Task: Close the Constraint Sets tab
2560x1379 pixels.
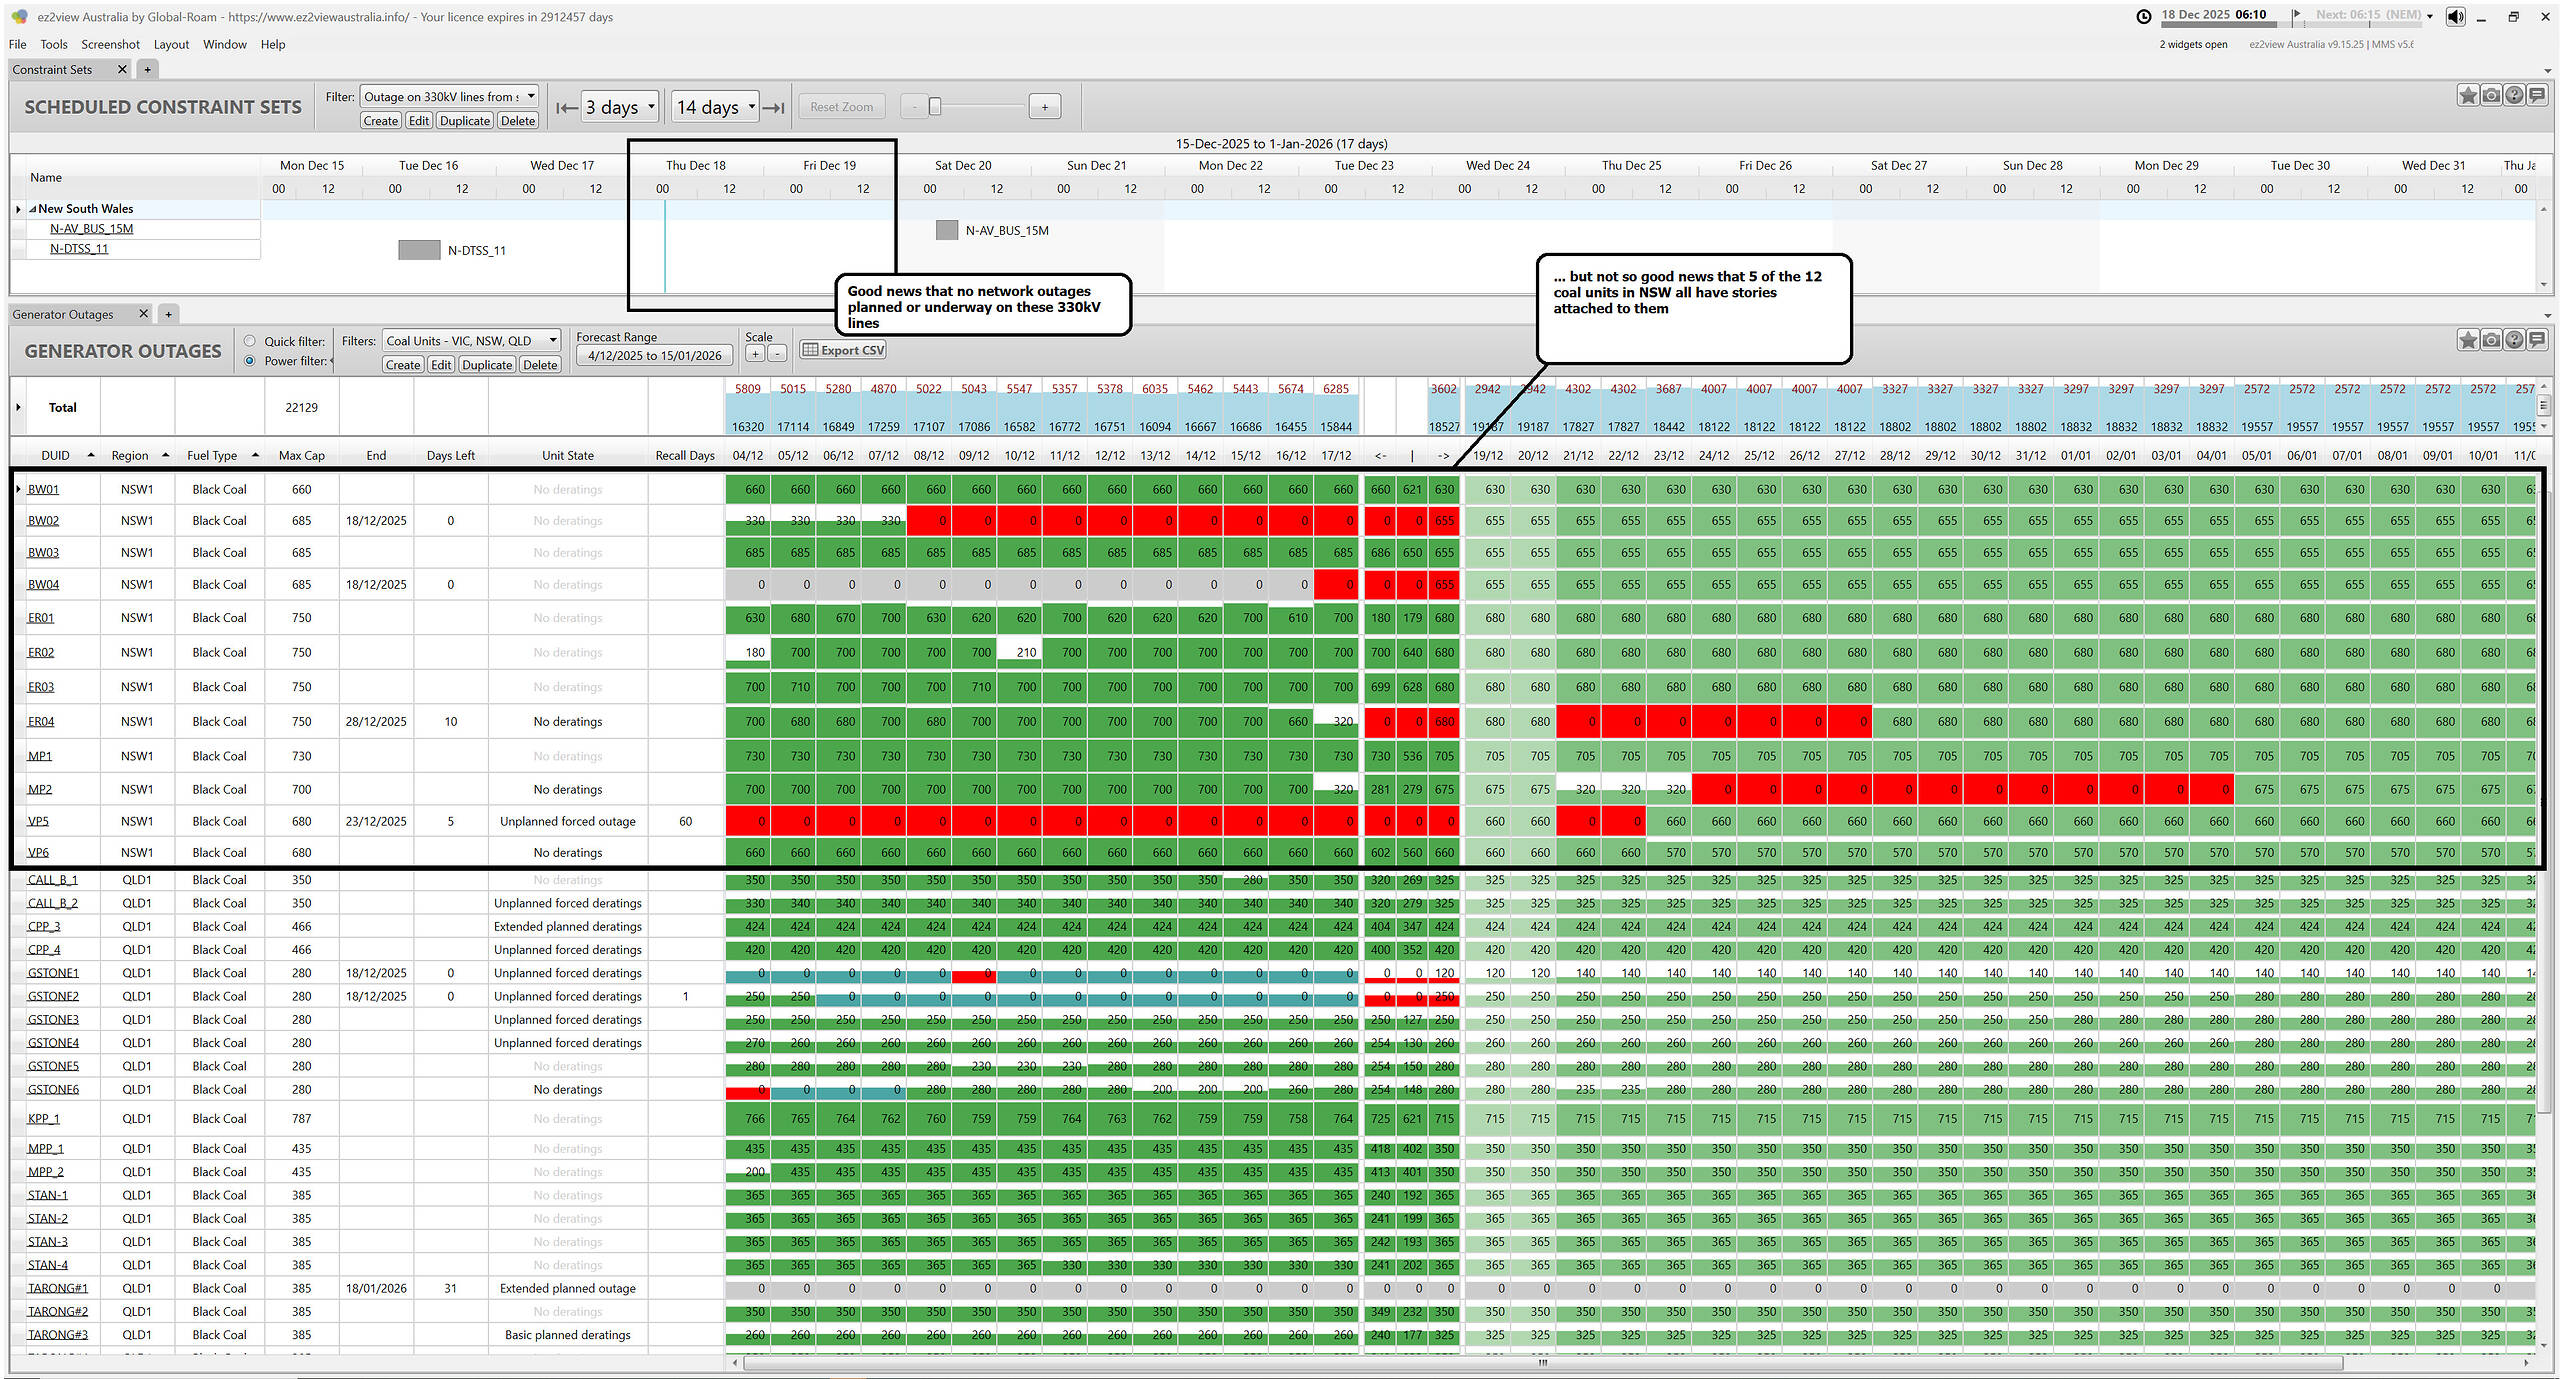Action: point(122,69)
